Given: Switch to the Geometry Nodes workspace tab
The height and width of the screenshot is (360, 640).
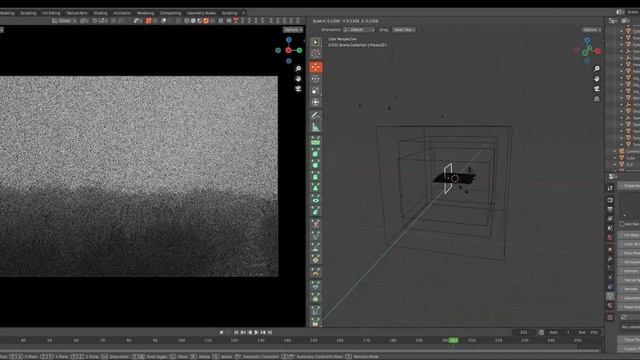Looking at the screenshot, I should click(202, 13).
